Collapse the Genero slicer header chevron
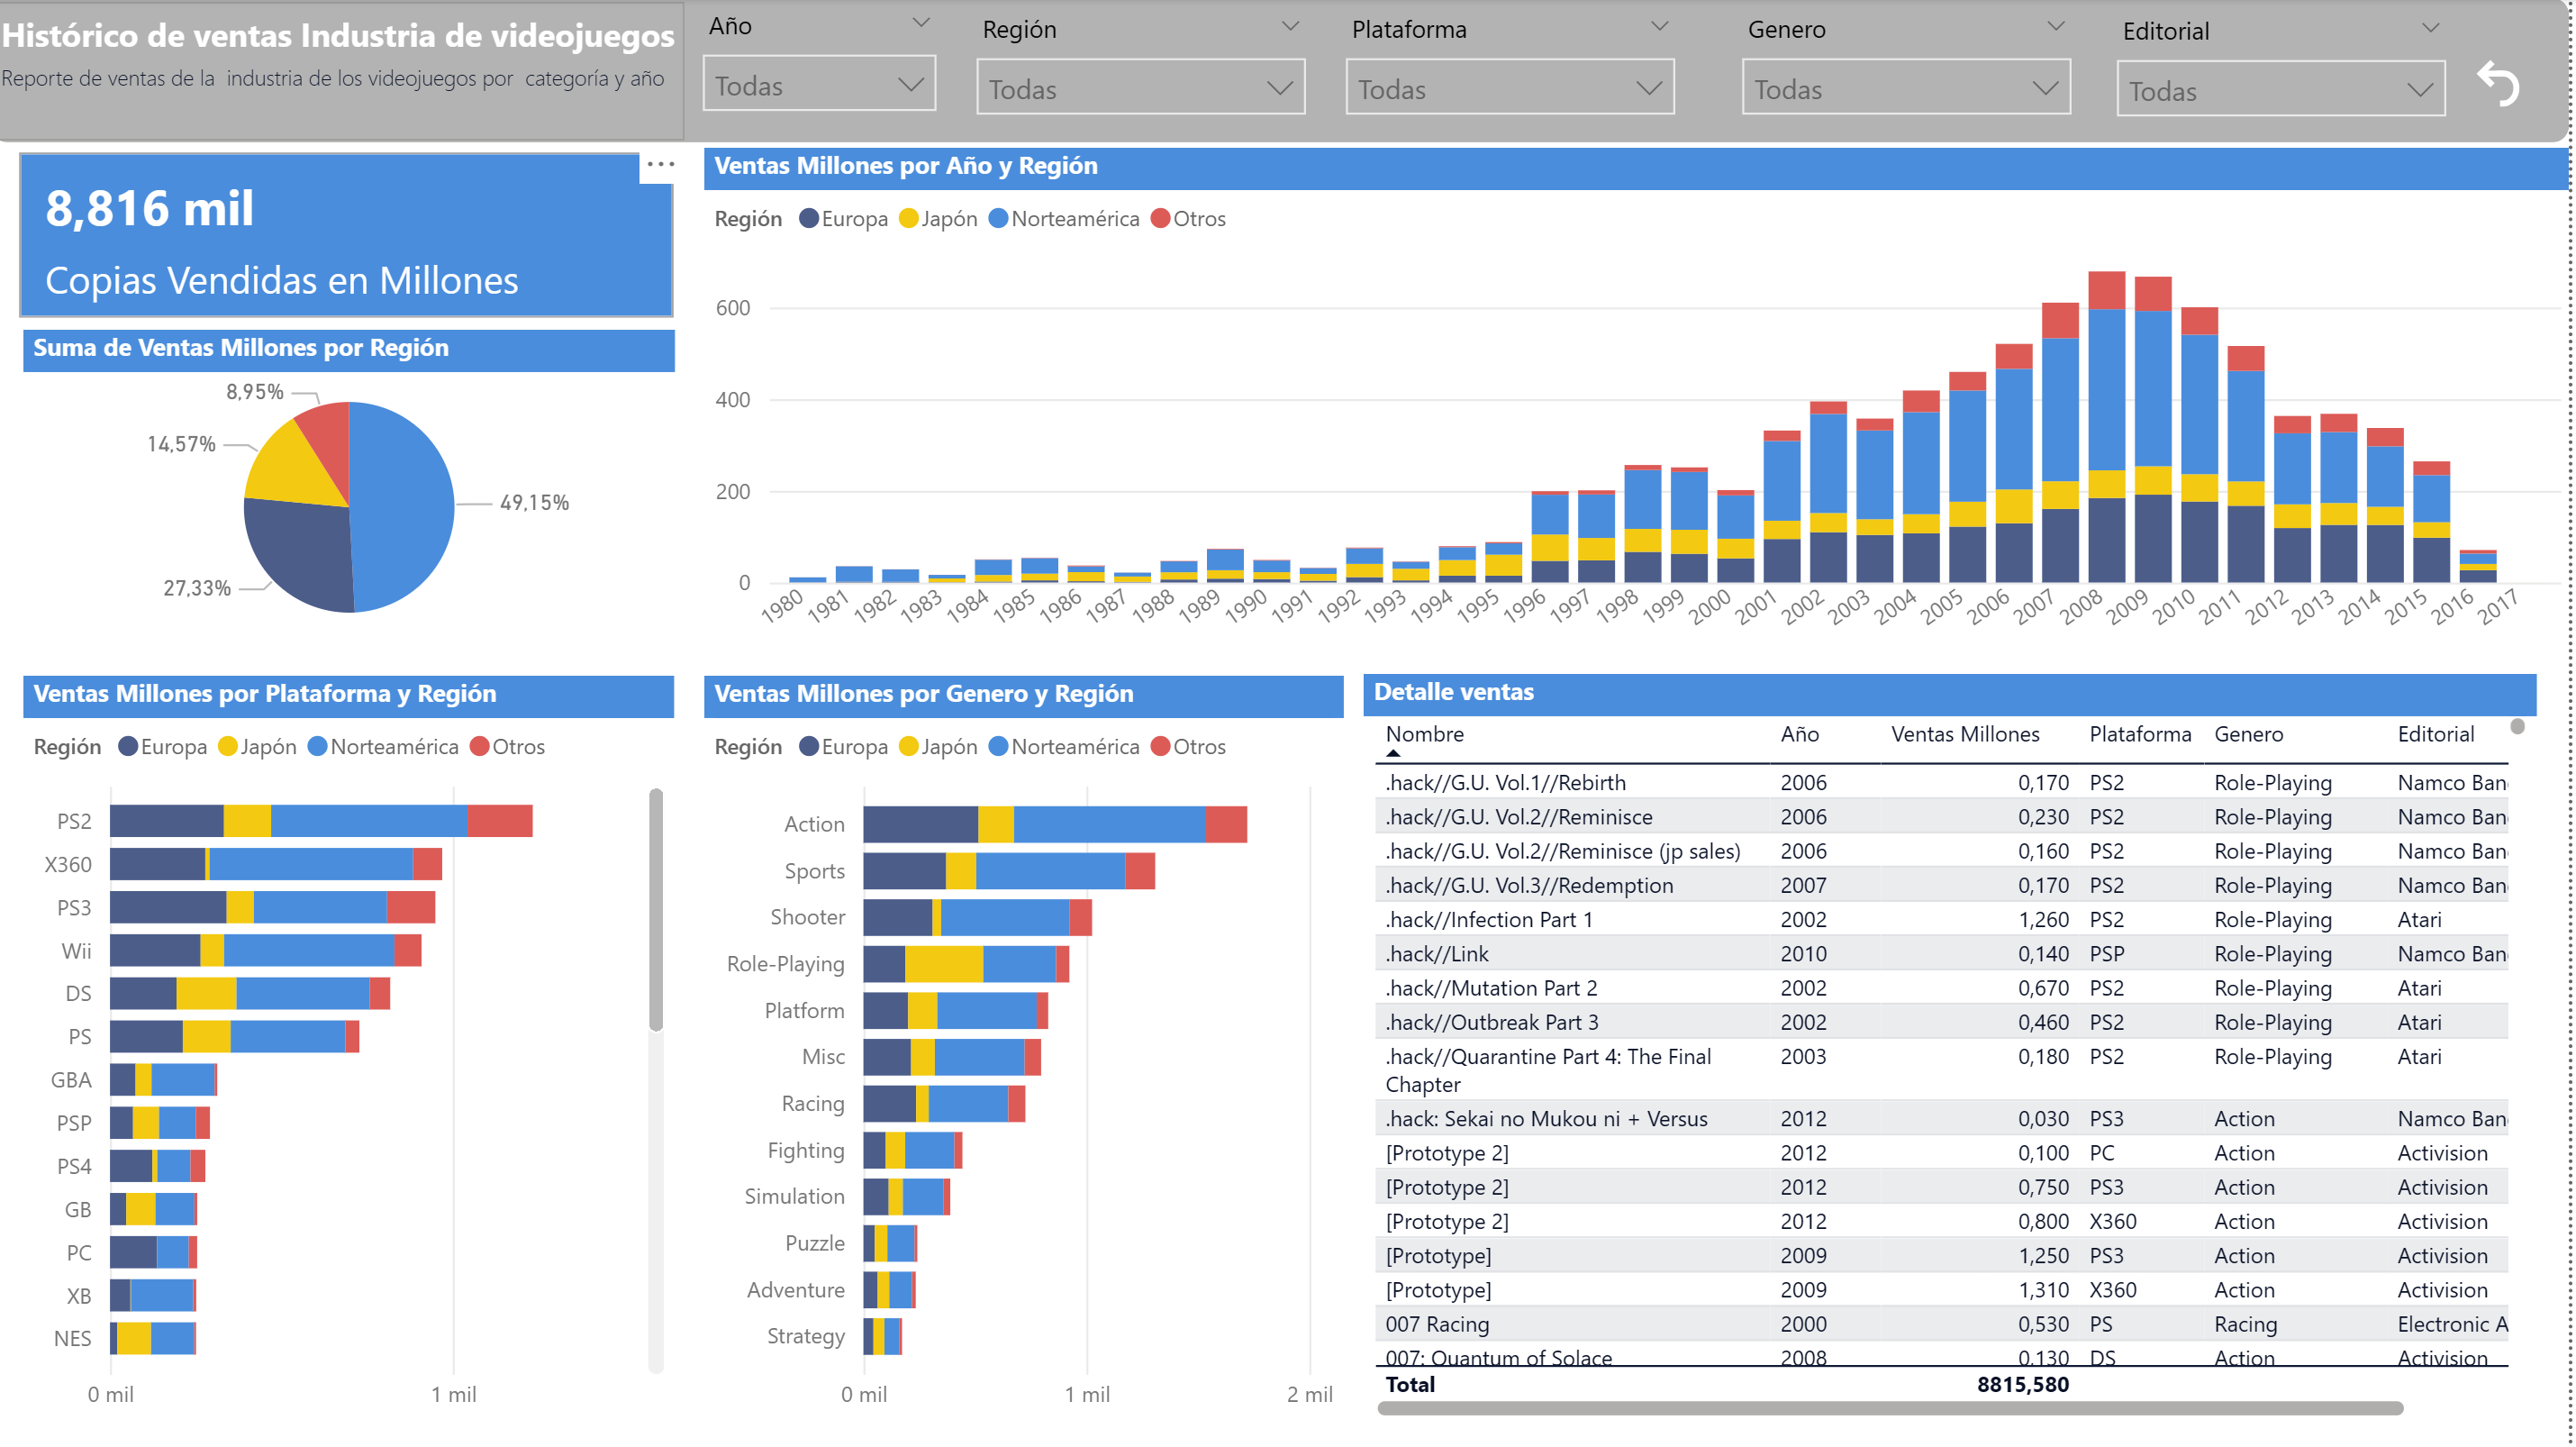2576x1447 pixels. [x=2055, y=26]
